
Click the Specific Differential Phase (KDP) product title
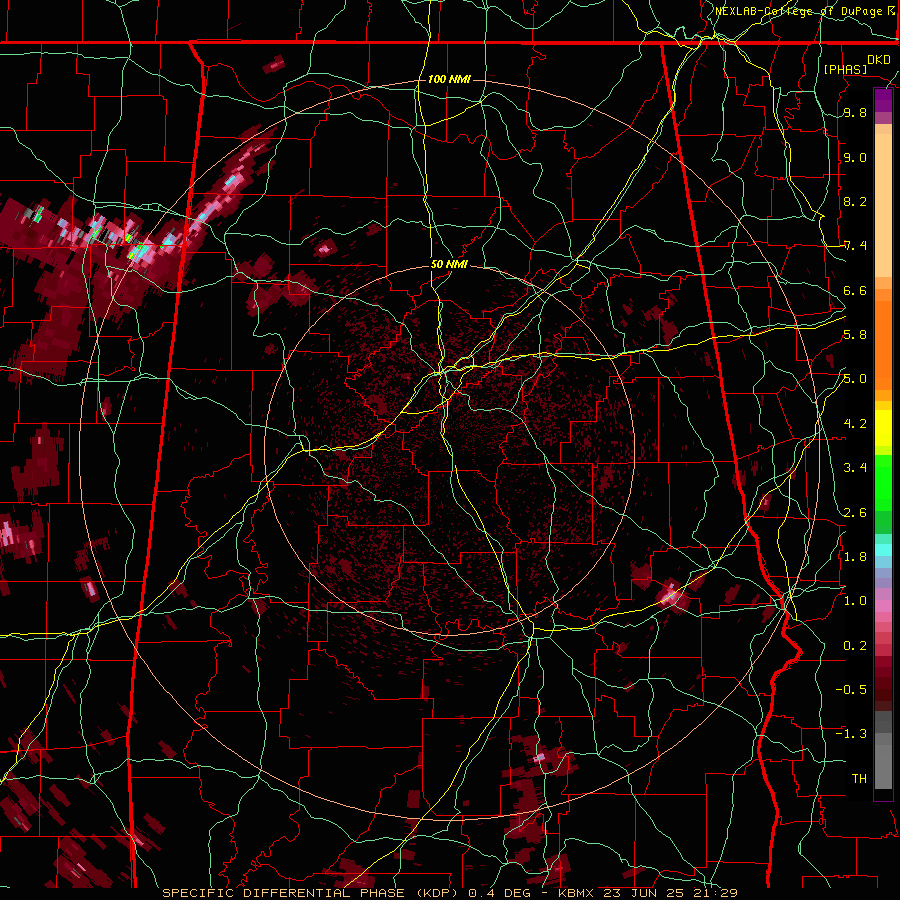(x=313, y=893)
